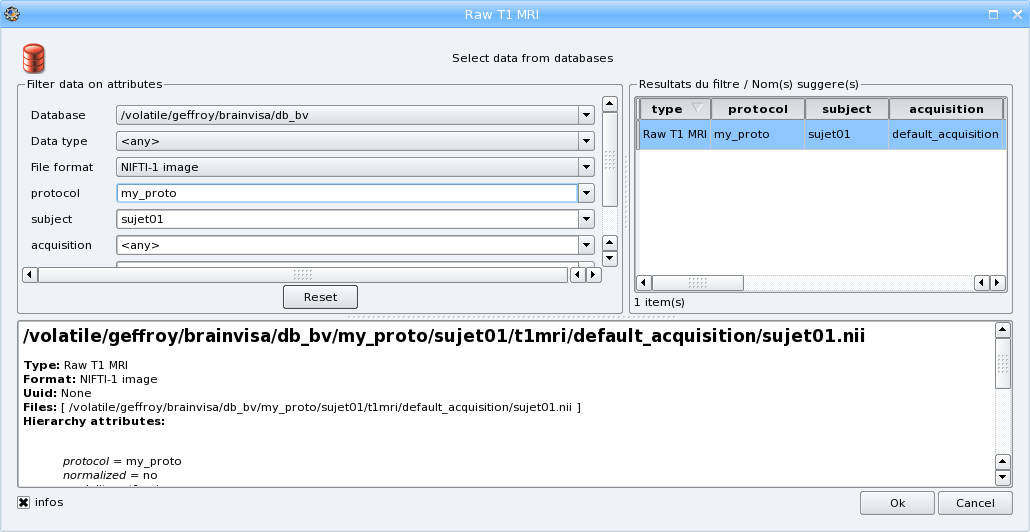Screen dimensions: 1030x532
Task: Open the protocol dropdown arrow
Action: 586,193
